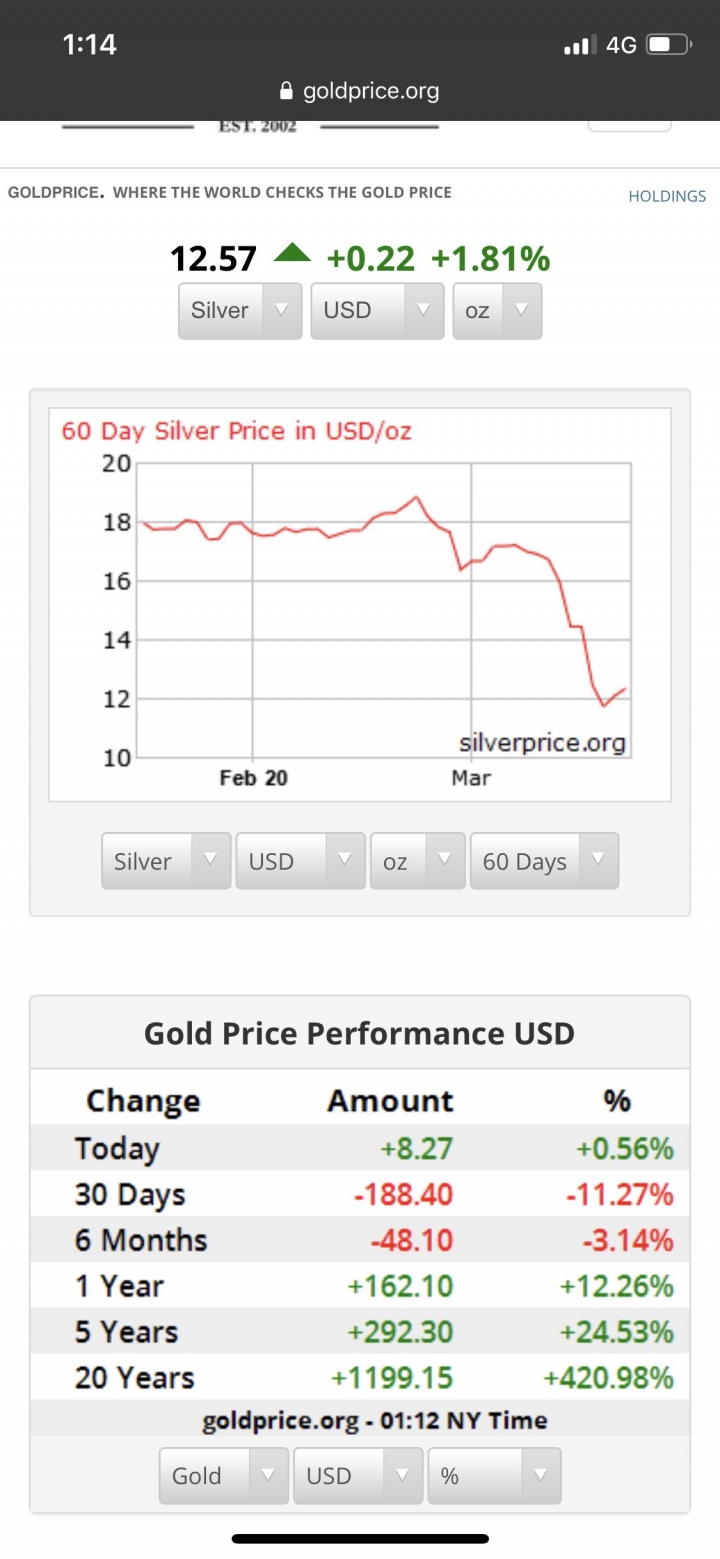Screen dimensions: 720x1559
Task: Tap the 60 Day Silver Price chart
Action: [x=360, y=604]
